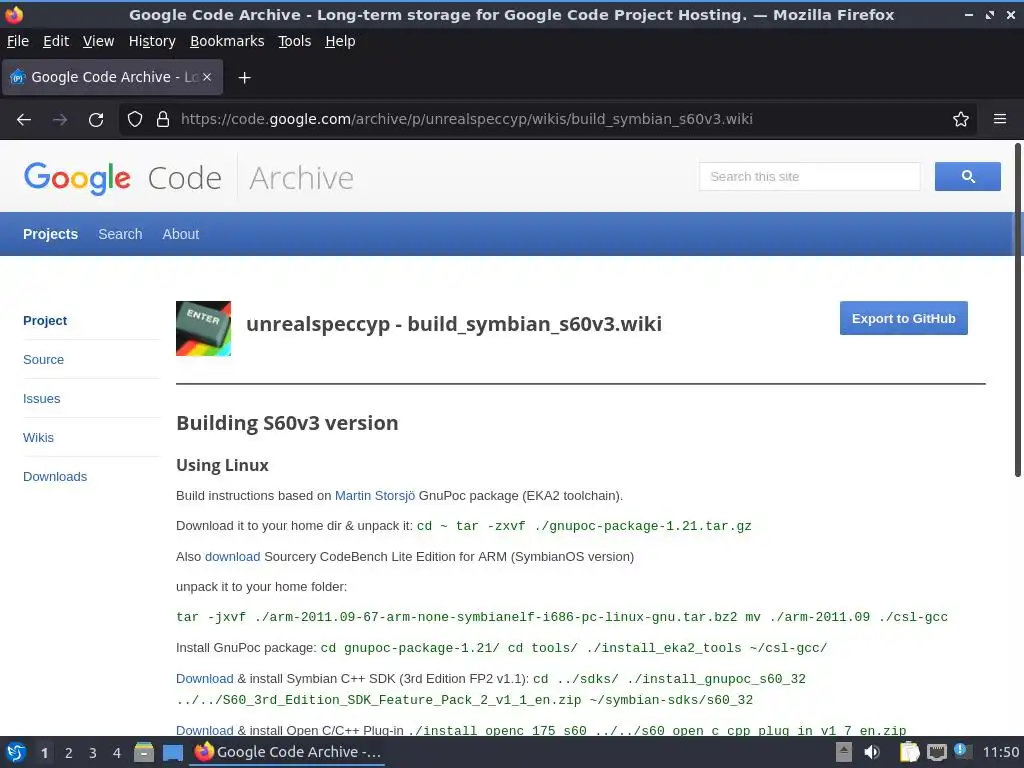This screenshot has width=1024, height=768.
Task: Open the taskbar start menu icon
Action: 16,752
